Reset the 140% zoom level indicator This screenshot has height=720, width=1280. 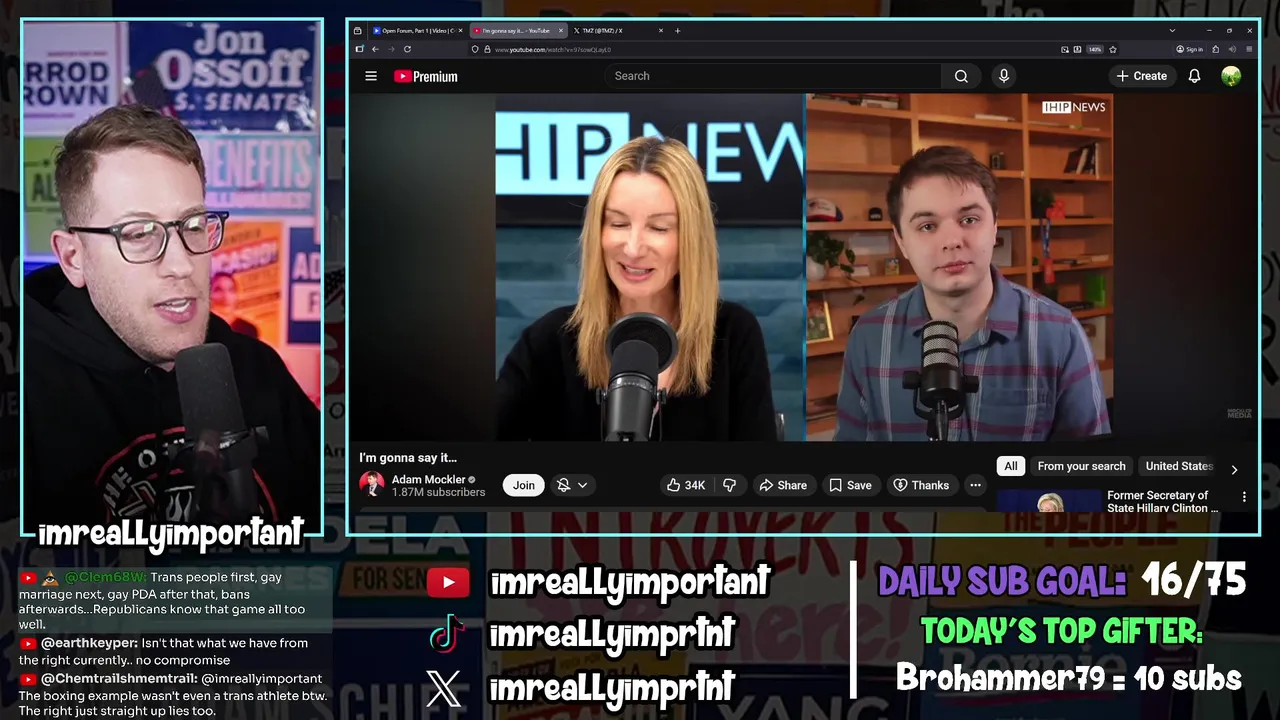coord(1095,49)
